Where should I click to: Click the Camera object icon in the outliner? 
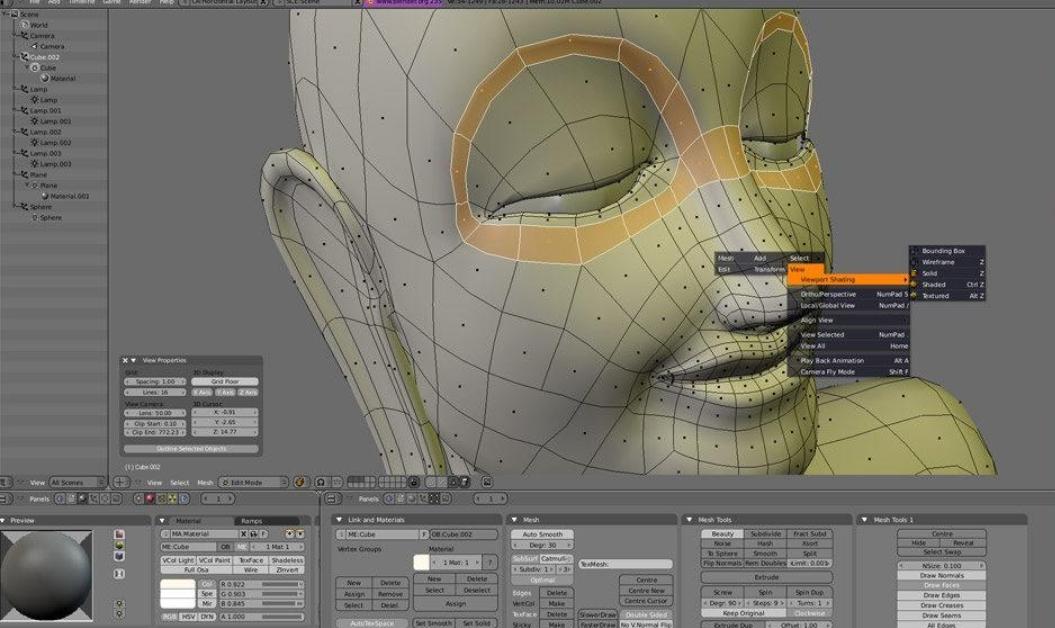[x=22, y=36]
